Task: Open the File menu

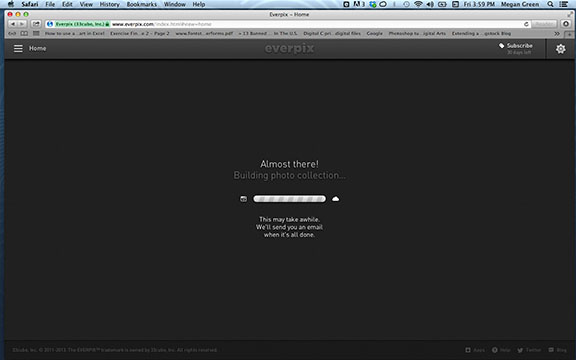Action: (50, 4)
